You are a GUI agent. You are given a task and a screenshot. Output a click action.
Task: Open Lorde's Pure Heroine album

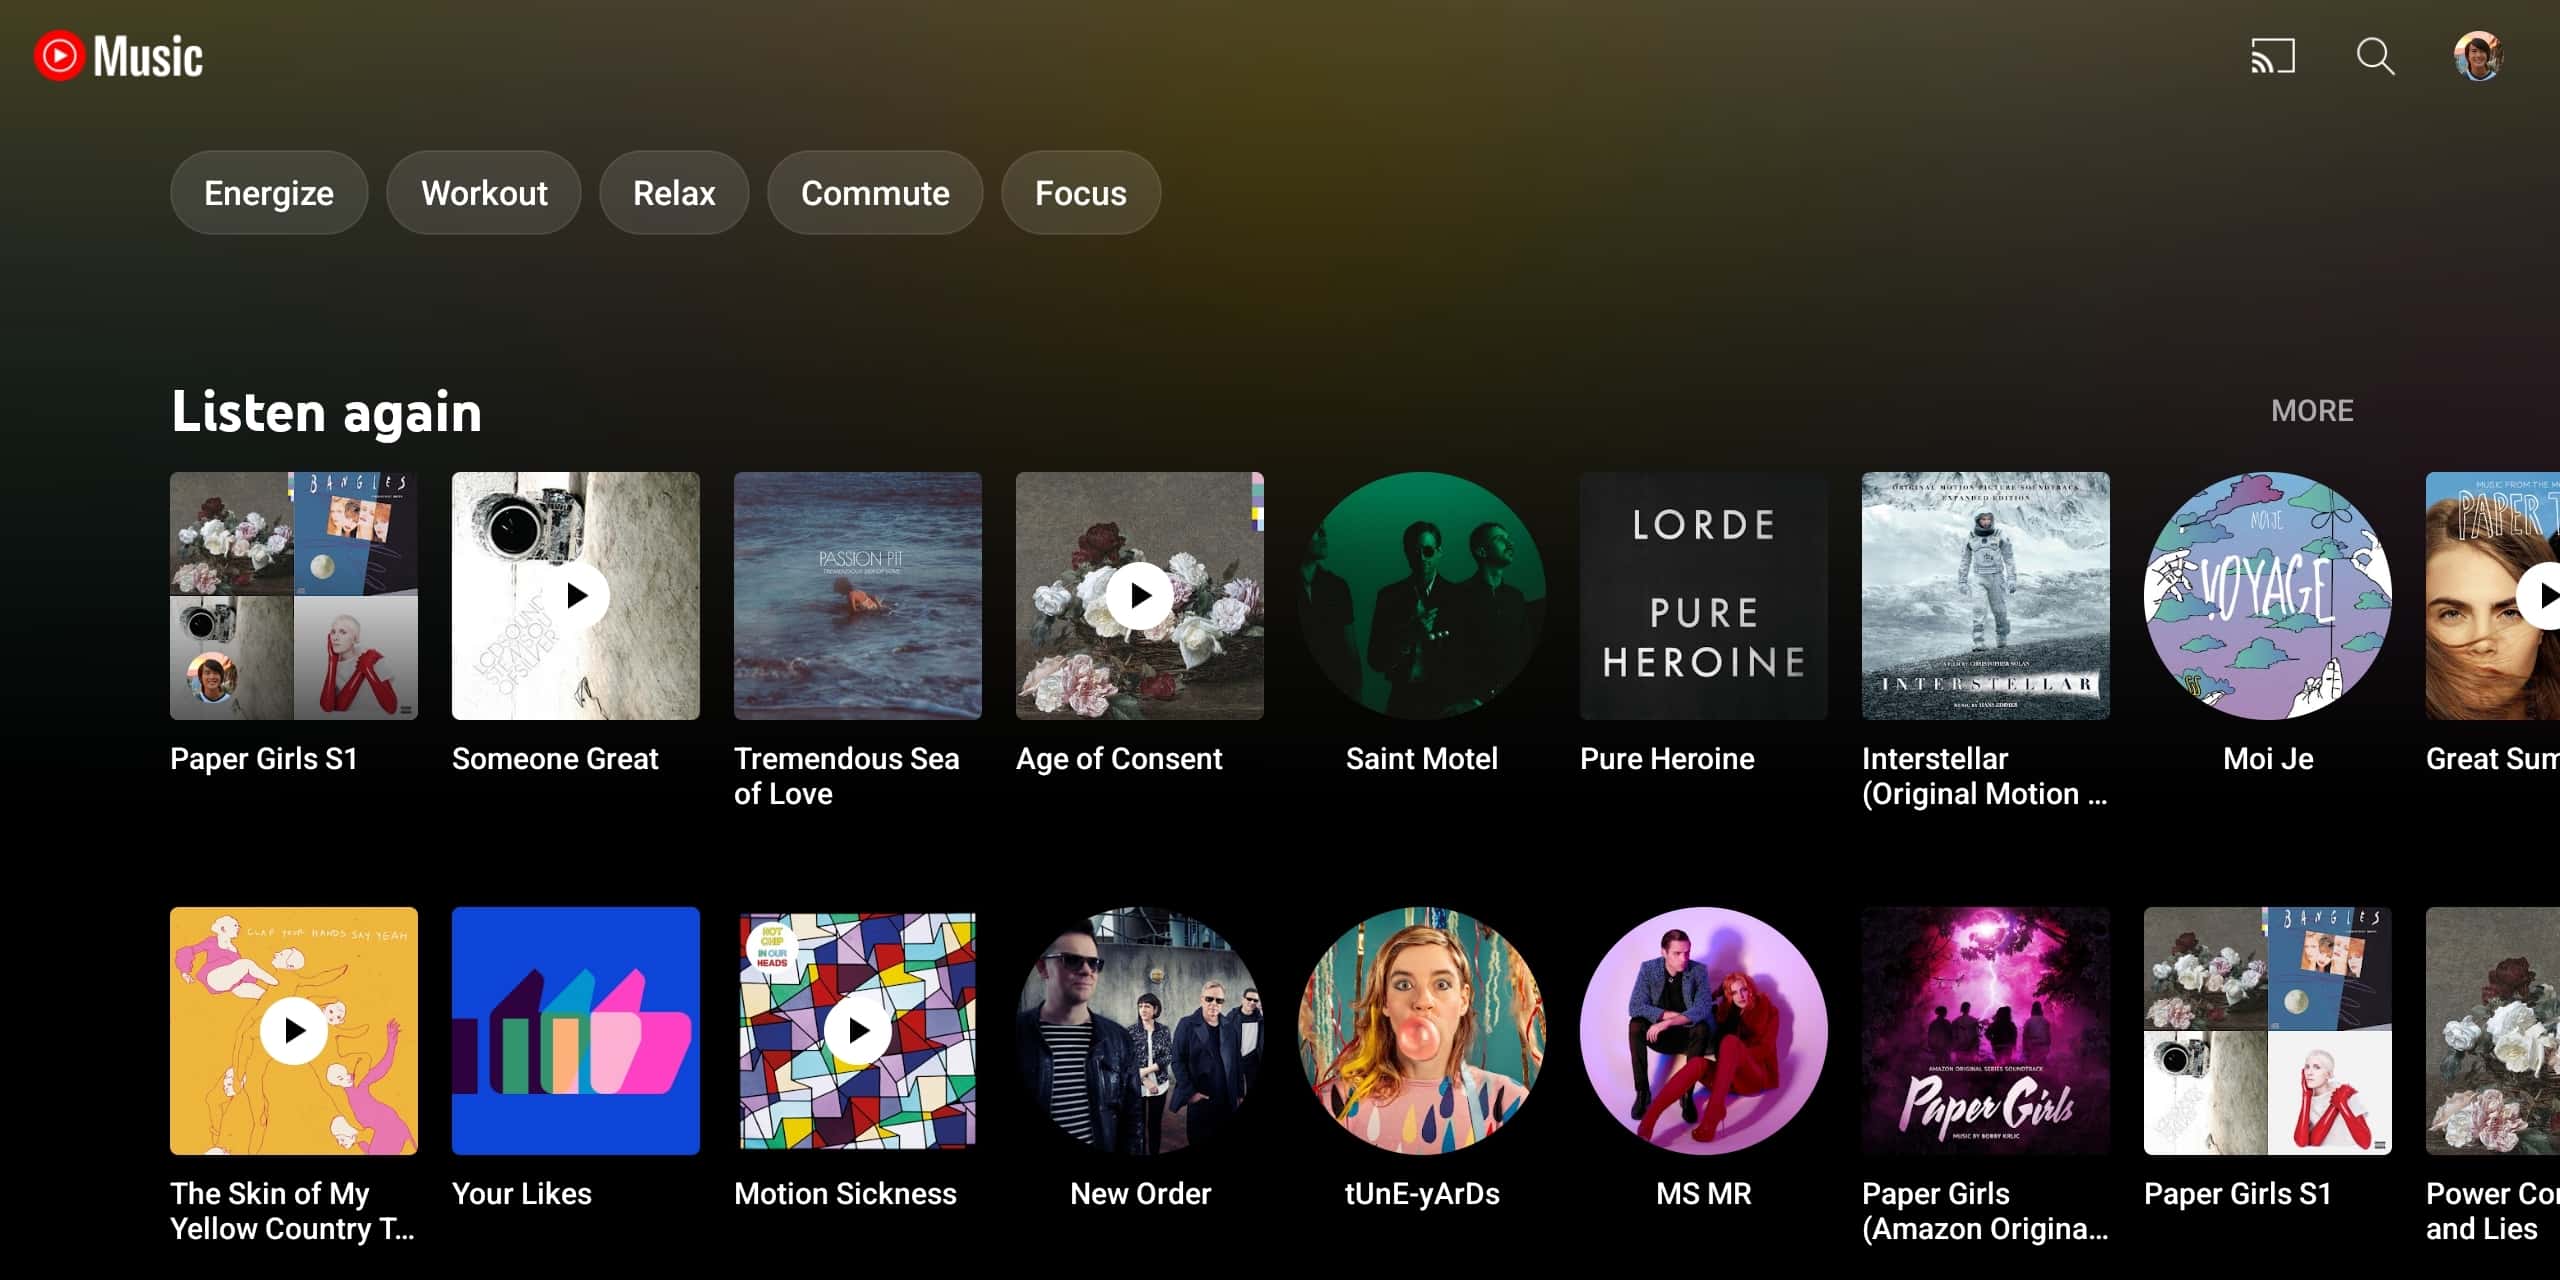1703,596
